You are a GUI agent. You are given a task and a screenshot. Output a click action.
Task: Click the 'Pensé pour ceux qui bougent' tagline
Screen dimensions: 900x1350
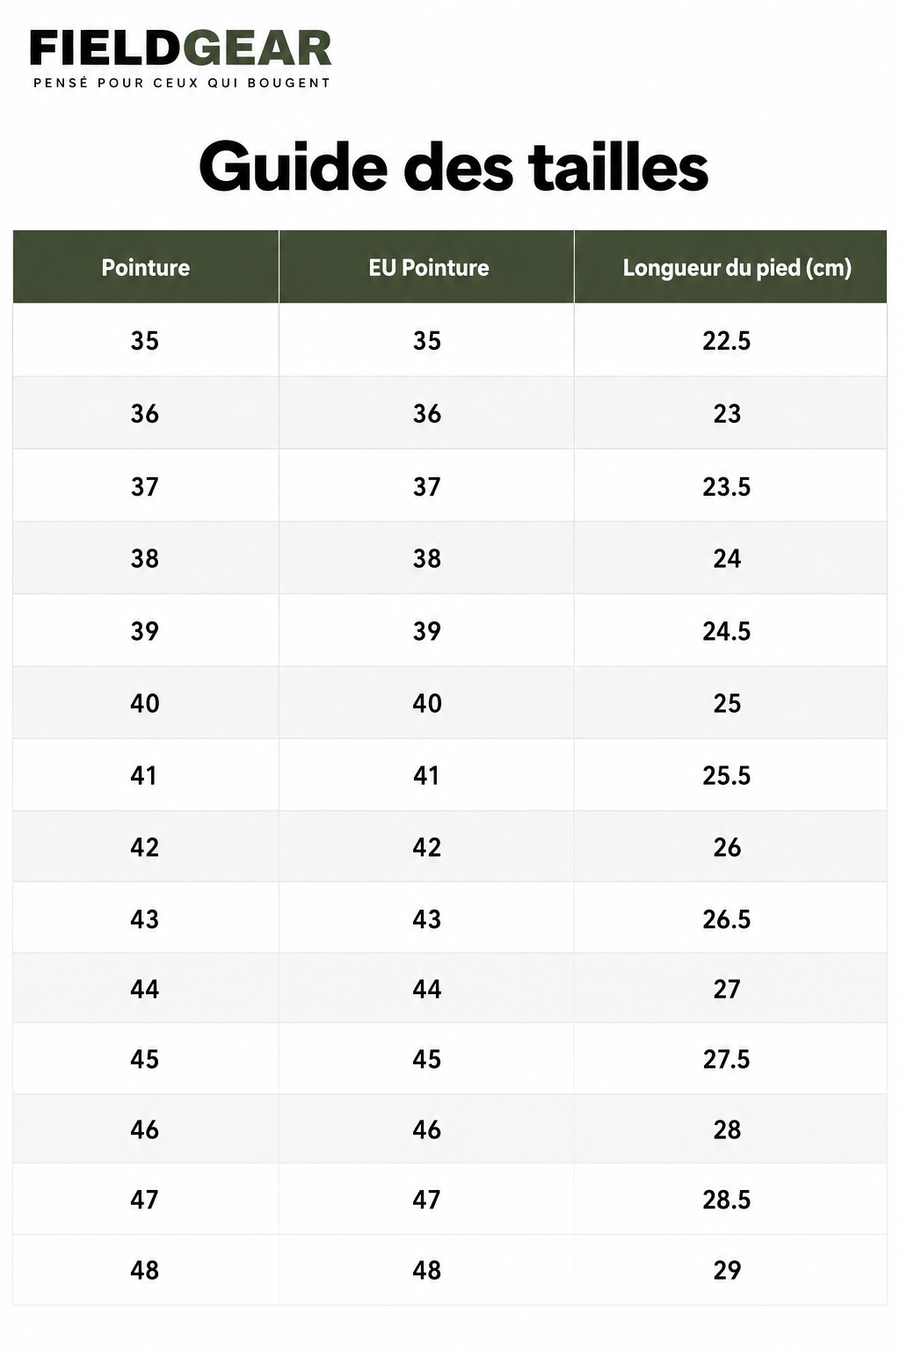click(181, 83)
